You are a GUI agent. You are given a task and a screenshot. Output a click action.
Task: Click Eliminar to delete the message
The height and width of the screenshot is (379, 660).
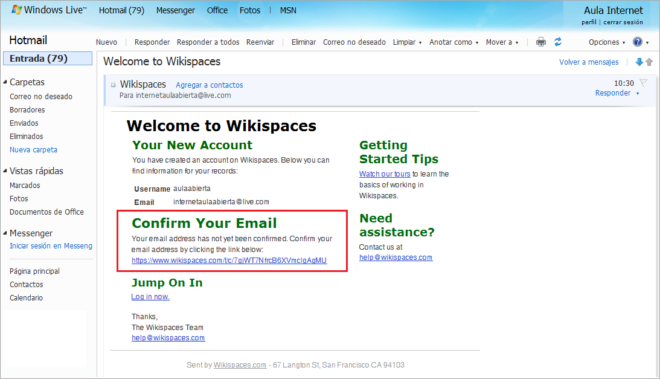(x=303, y=42)
